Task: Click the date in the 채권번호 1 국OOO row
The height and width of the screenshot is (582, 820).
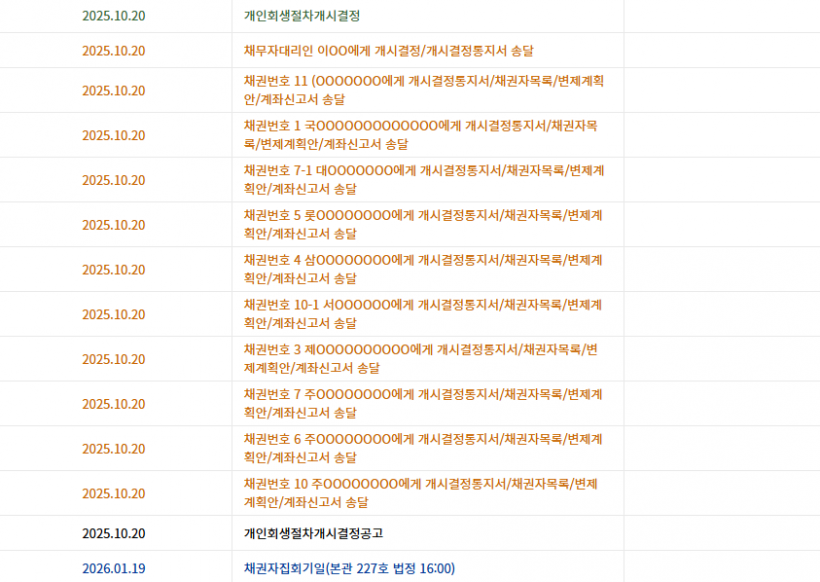Action: point(113,135)
